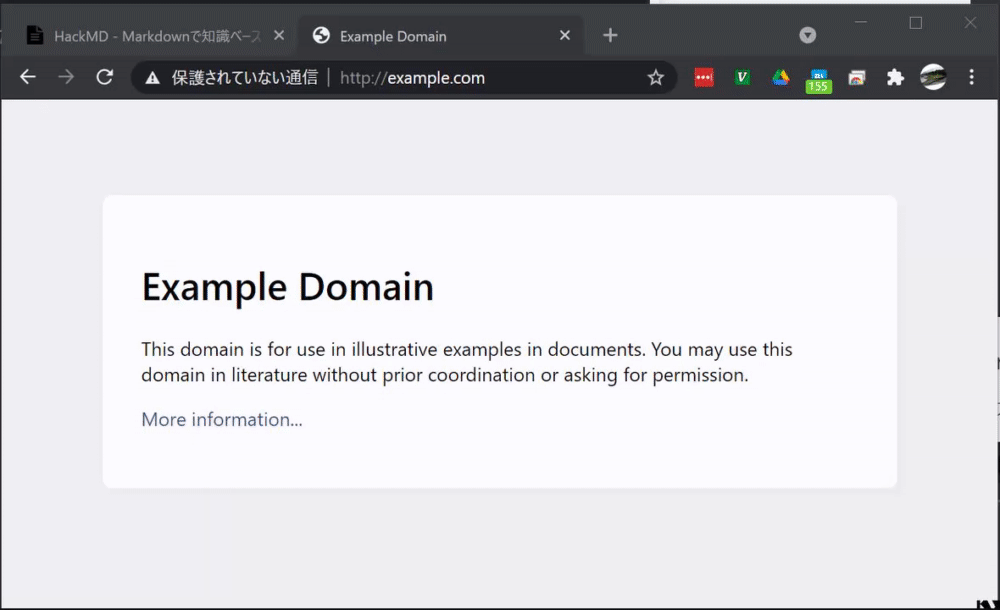This screenshot has height=610, width=1000.
Task: Open the LastPass extension icon
Action: 703,77
